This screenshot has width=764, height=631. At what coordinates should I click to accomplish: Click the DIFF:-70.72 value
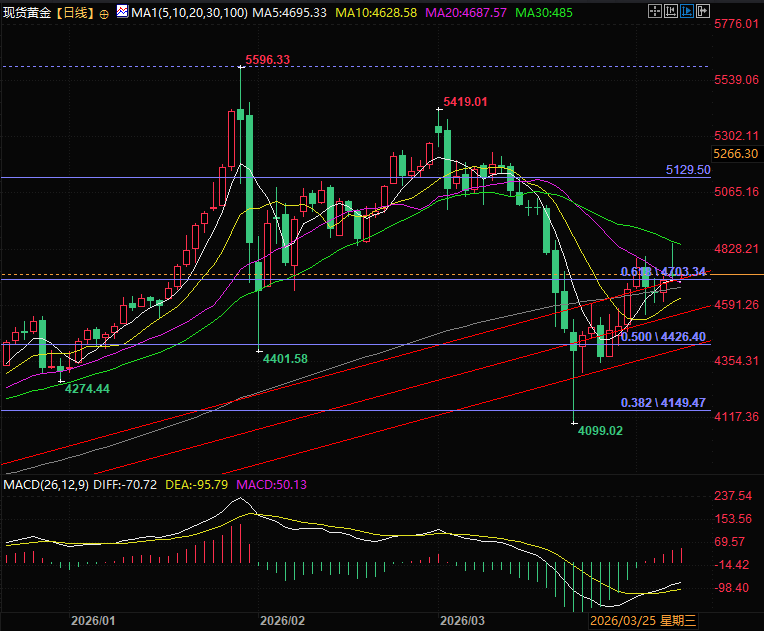[125, 485]
